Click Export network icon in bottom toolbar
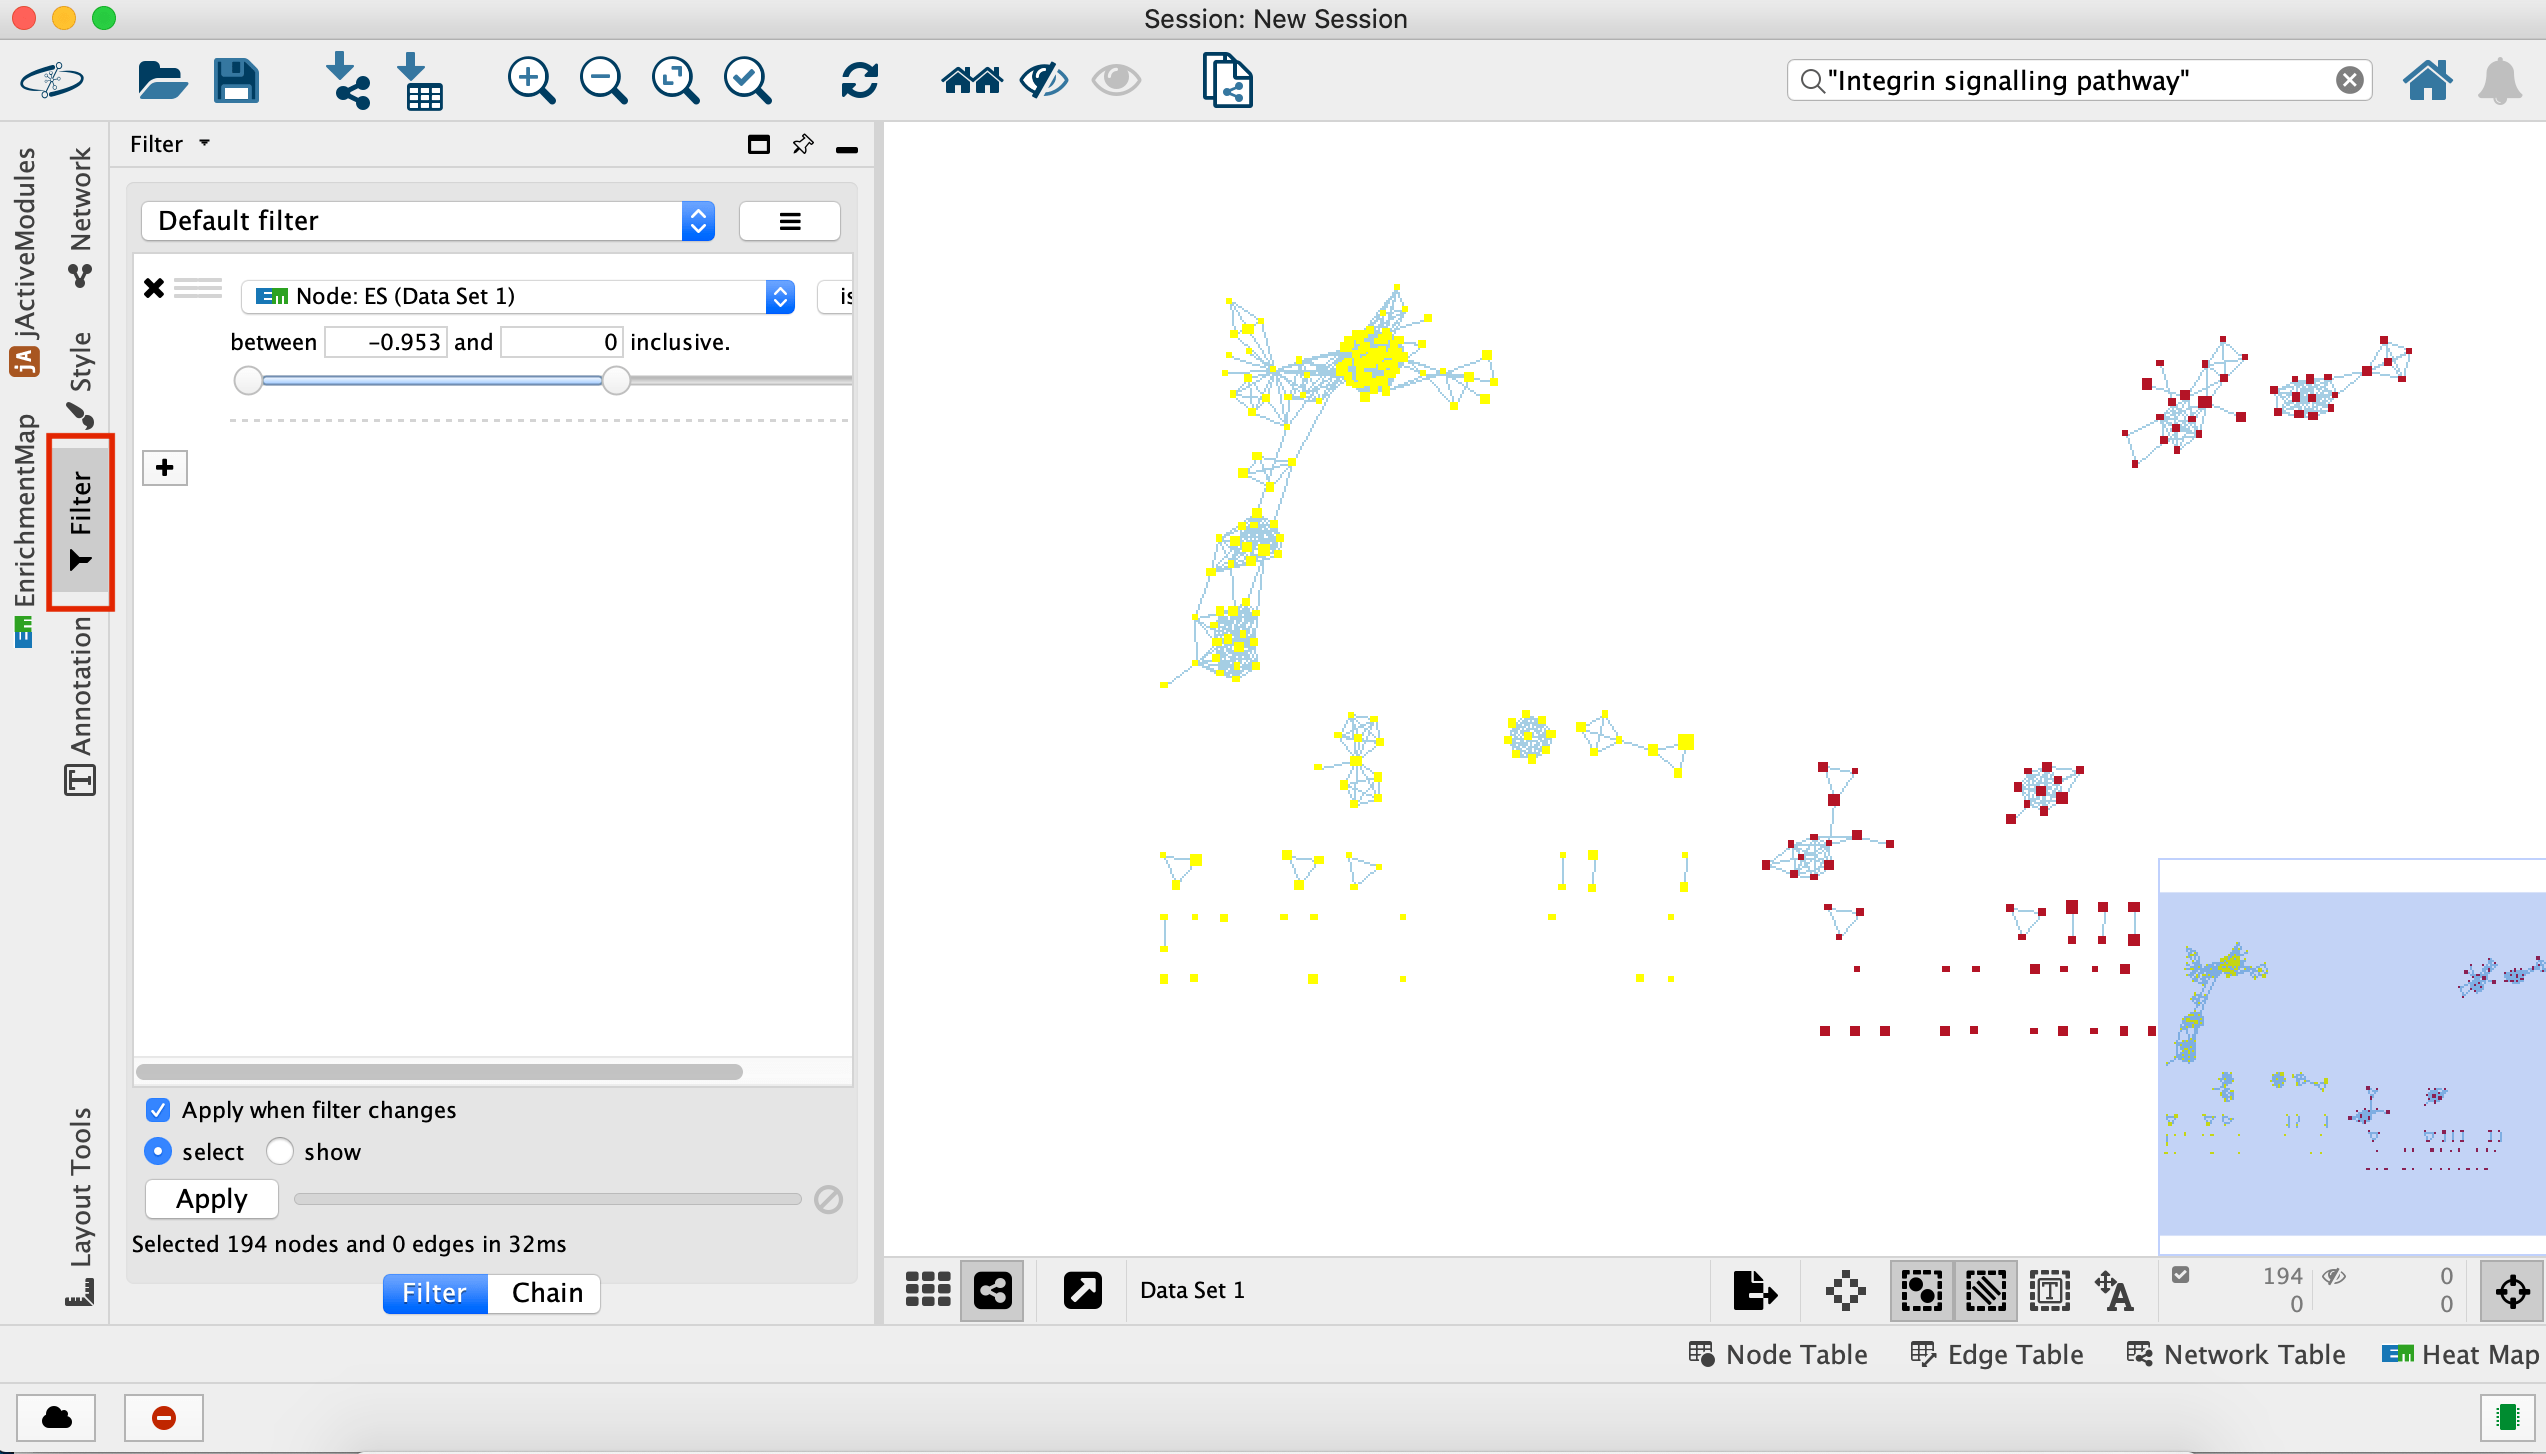Screen dimensions: 2546x1454 1754,1290
